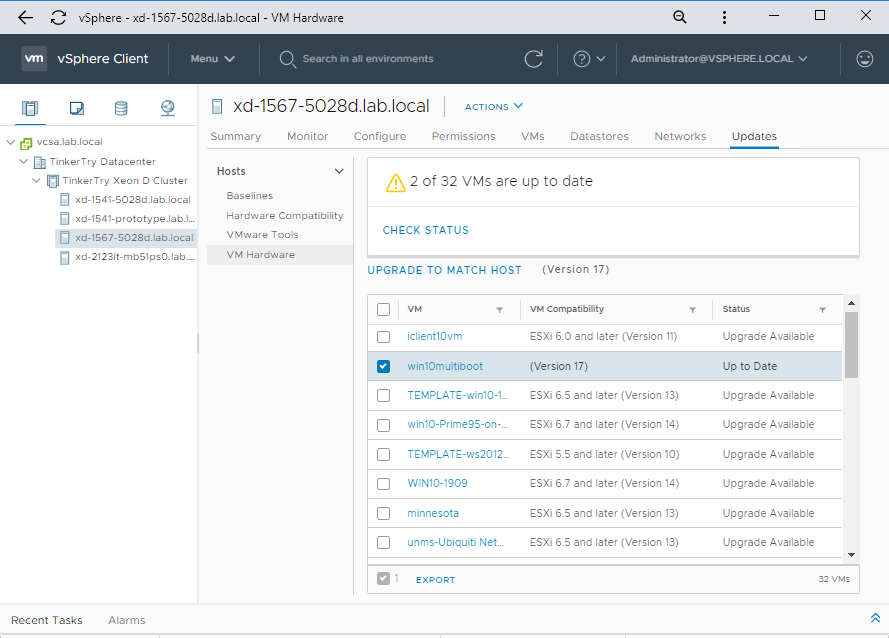
Task: Open the Administrator@VSPHERE.LOCAL user menu
Action: tap(719, 58)
